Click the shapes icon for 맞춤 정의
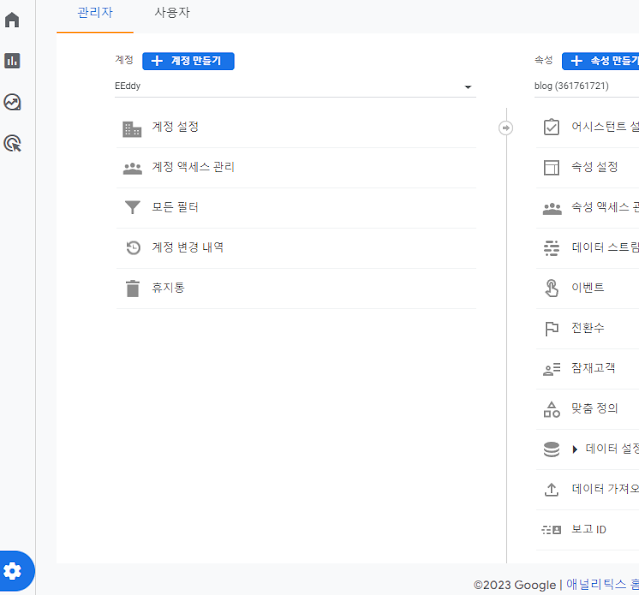This screenshot has width=639, height=595. click(552, 409)
